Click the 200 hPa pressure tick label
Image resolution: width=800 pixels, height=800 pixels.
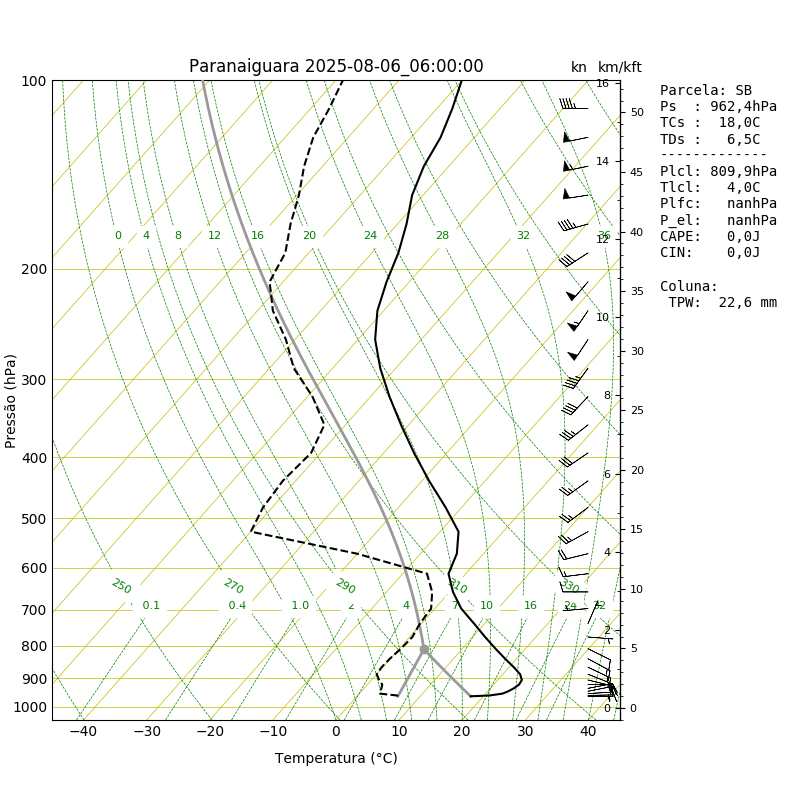[34, 269]
